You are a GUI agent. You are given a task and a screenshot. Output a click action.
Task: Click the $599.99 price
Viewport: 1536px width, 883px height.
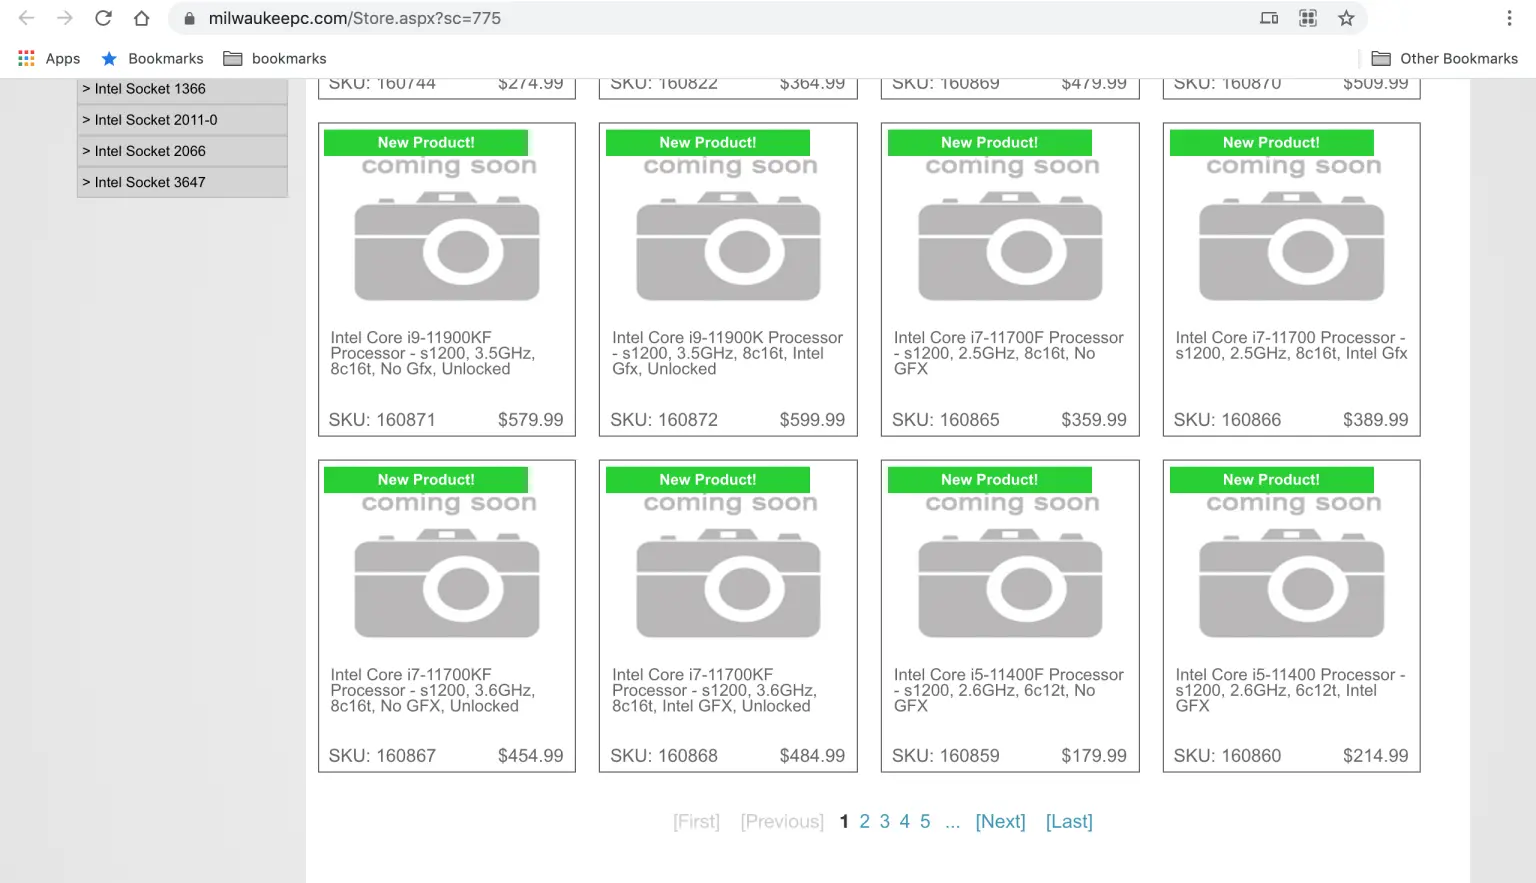tap(812, 420)
